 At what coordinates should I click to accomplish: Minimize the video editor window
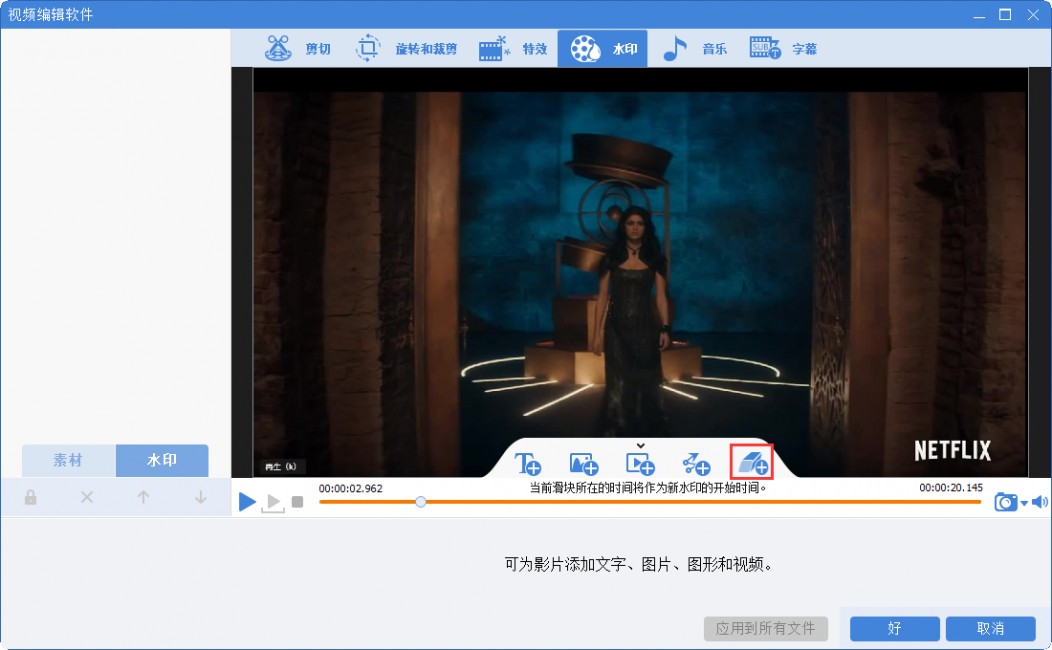pyautogui.click(x=979, y=15)
